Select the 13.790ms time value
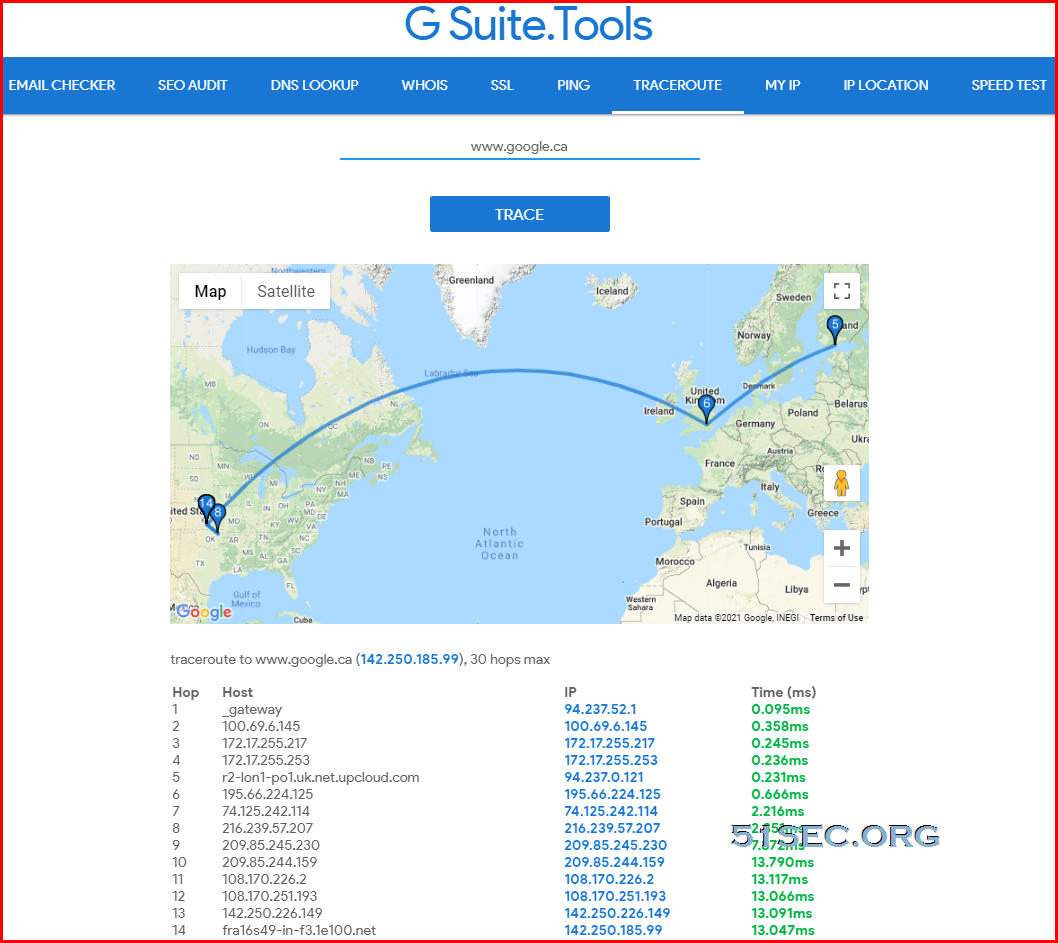This screenshot has width=1058, height=943. coord(783,862)
